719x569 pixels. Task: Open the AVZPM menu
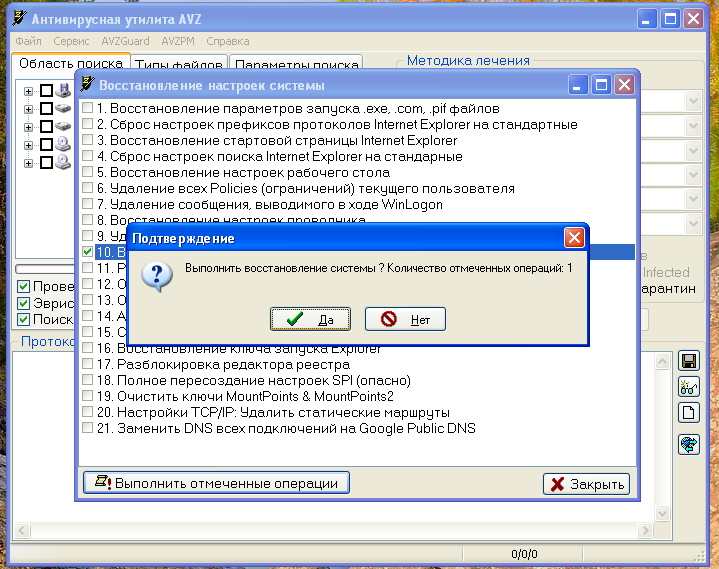pyautogui.click(x=178, y=41)
